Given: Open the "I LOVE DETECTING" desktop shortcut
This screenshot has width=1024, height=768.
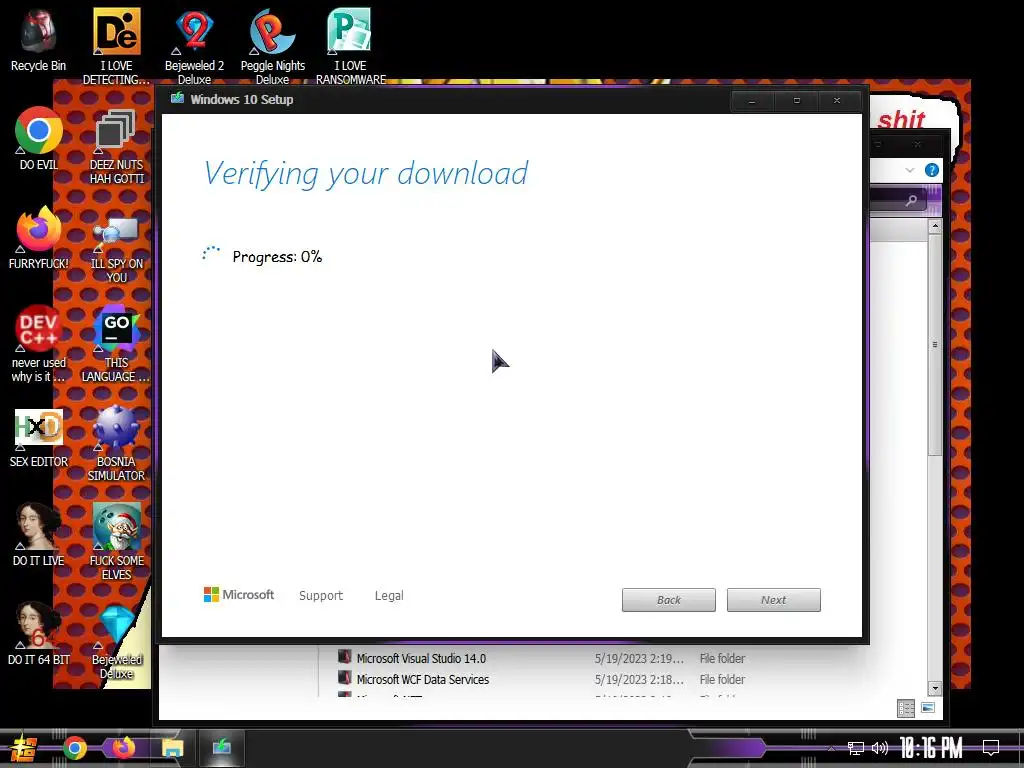Looking at the screenshot, I should tap(116, 46).
